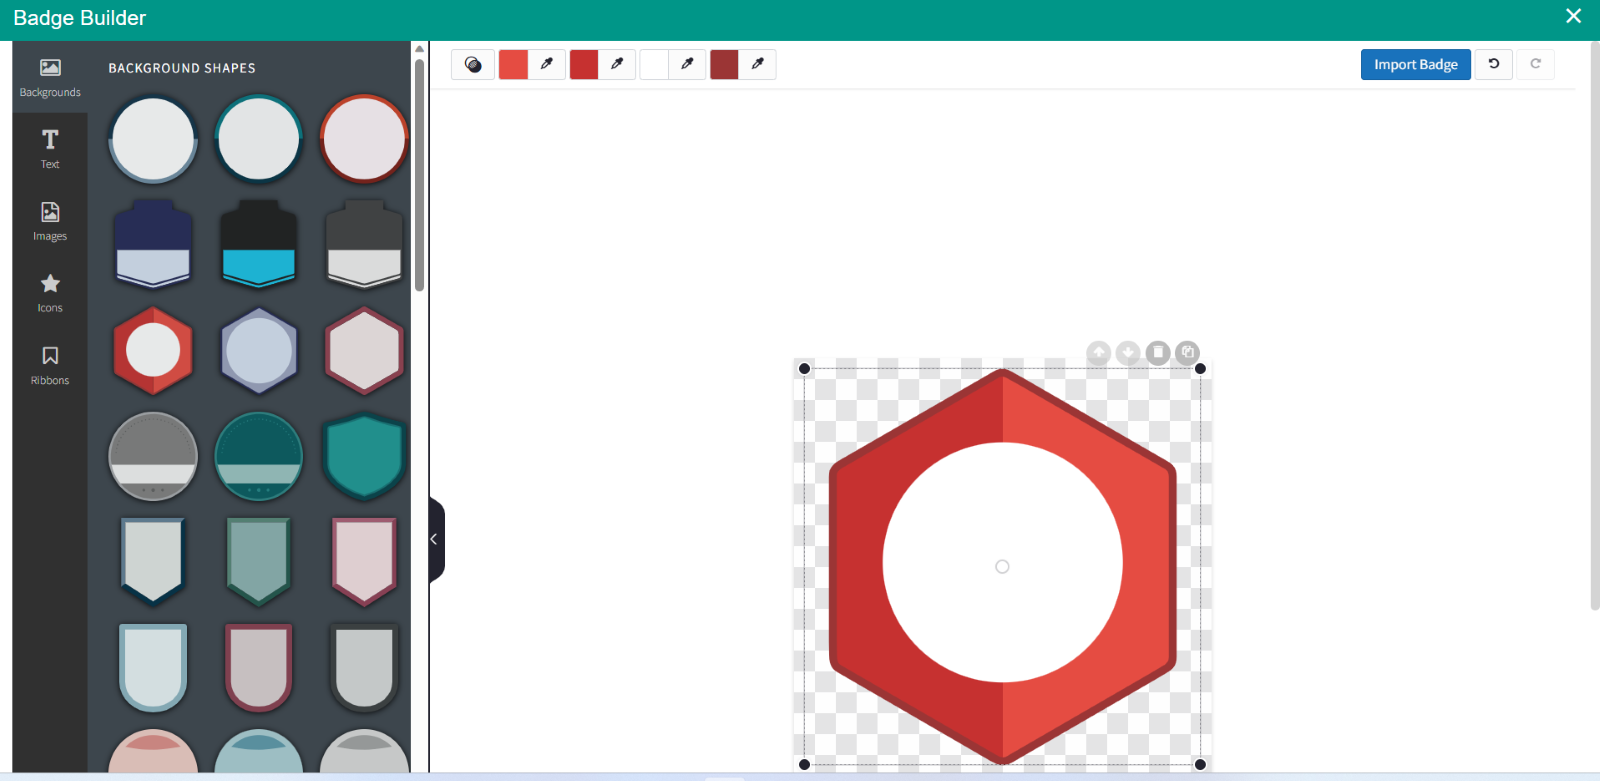Select the circle with teal border
1600x781 pixels.
click(259, 139)
